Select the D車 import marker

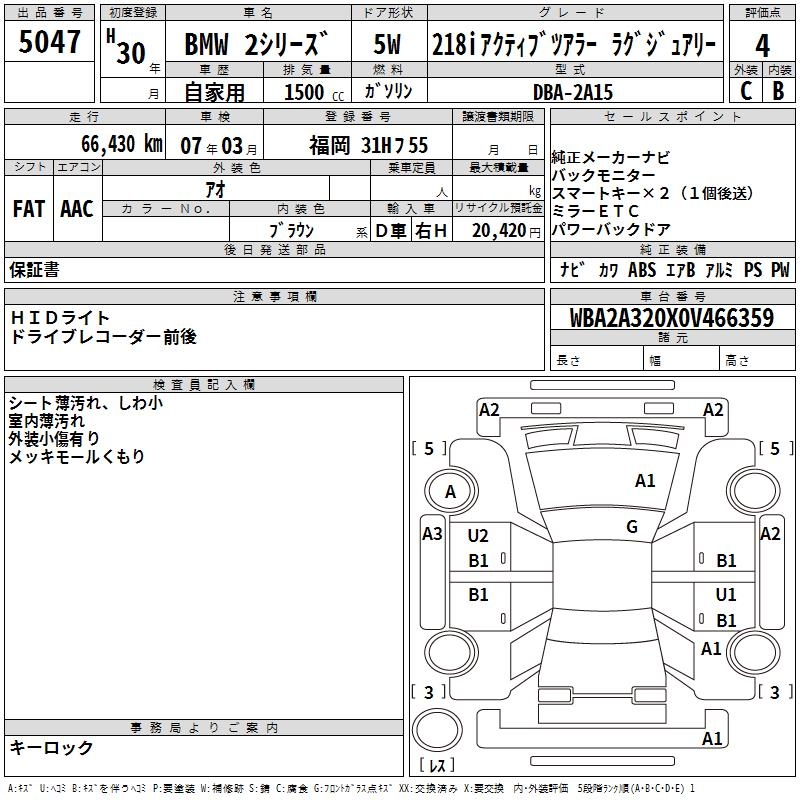click(x=391, y=231)
